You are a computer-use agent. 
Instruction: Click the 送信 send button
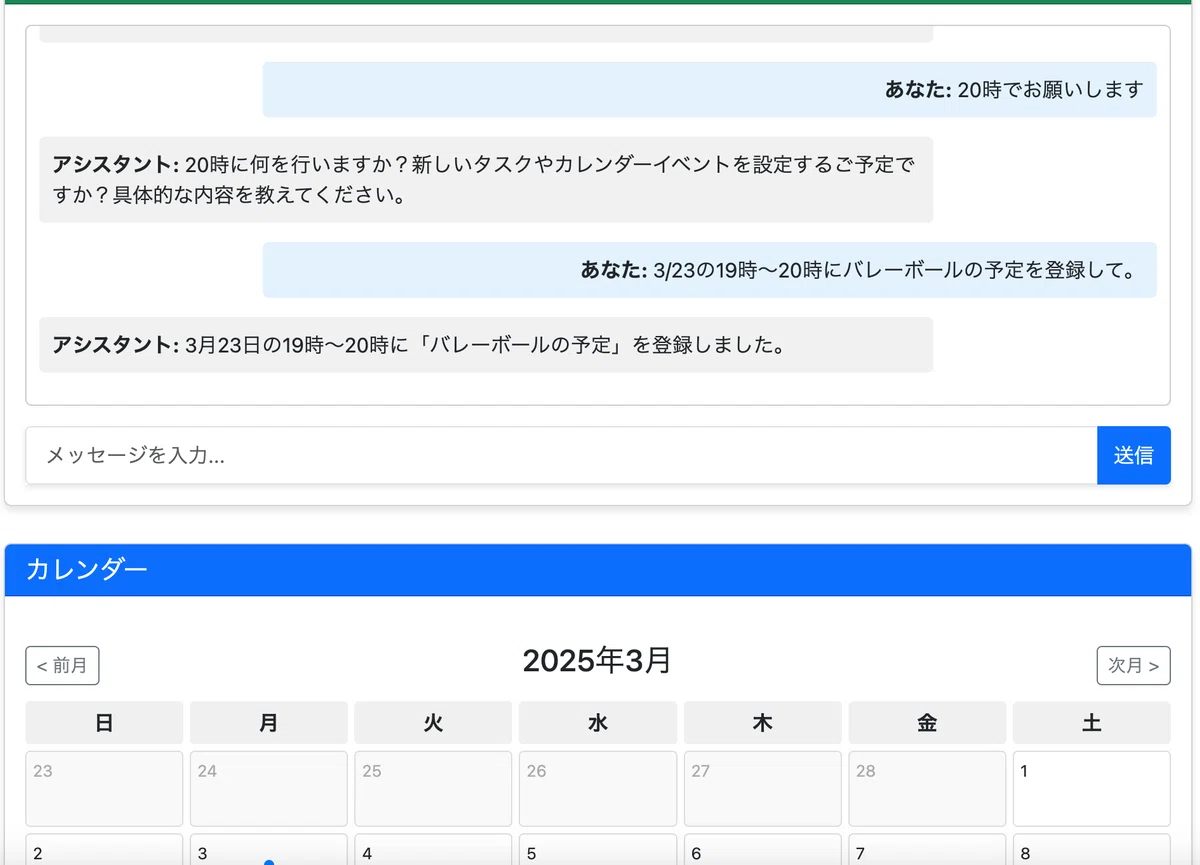click(1133, 455)
